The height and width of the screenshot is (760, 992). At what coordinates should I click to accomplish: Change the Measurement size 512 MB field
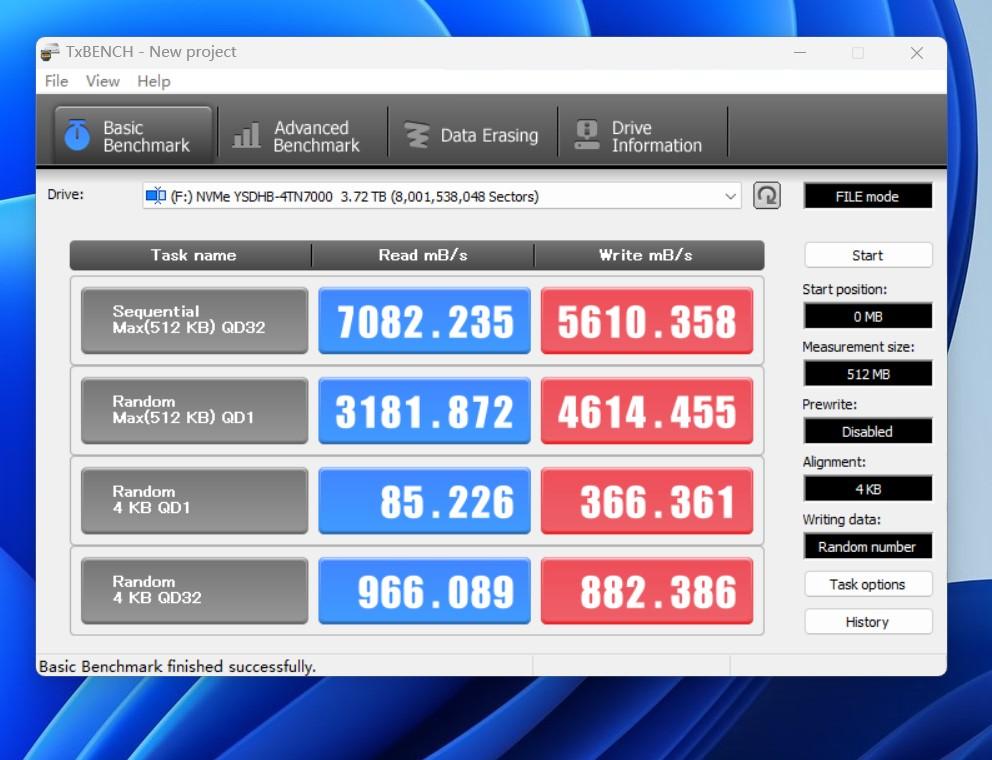click(x=867, y=374)
